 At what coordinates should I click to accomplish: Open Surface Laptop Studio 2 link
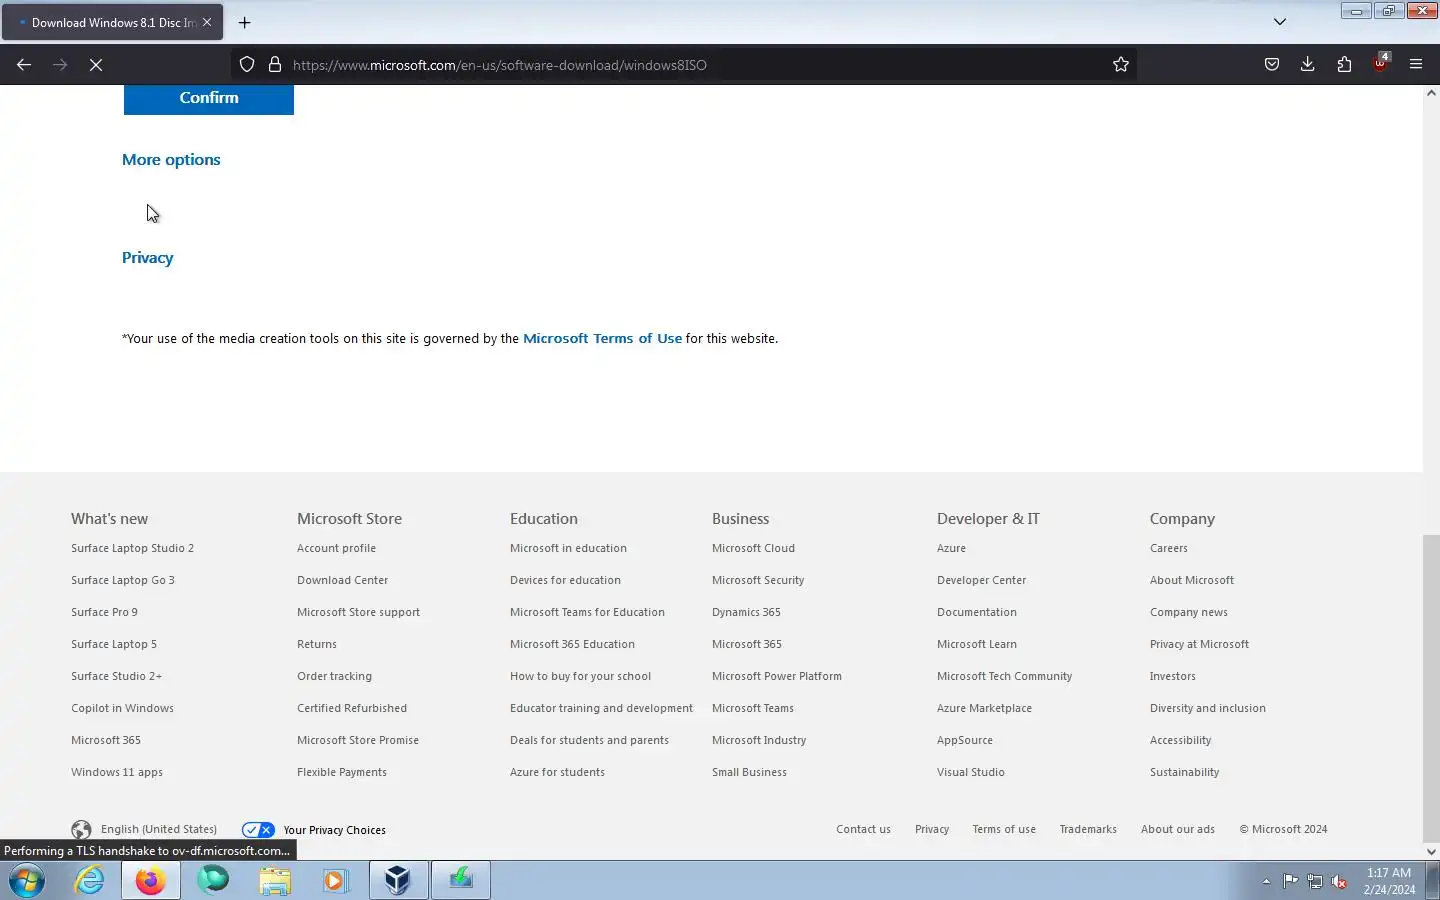tap(132, 548)
